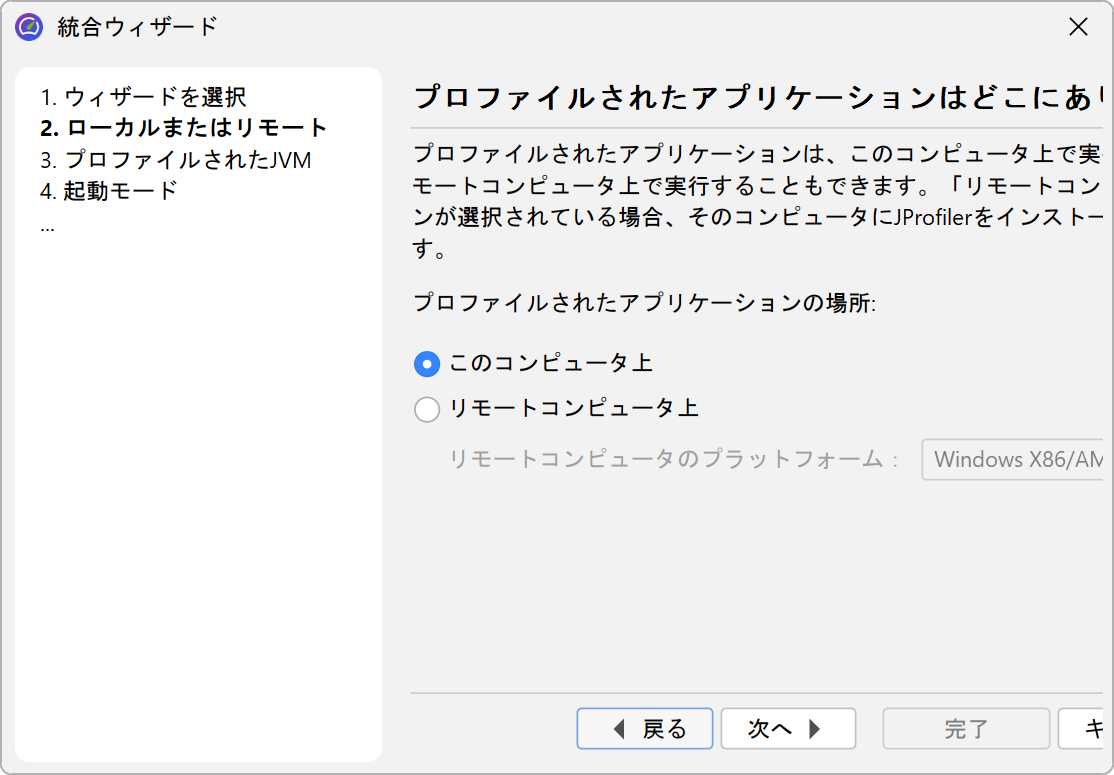Screen dimensions: 1114x775
Task: Select the このコンピュータ上 radio button
Action: (x=427, y=364)
